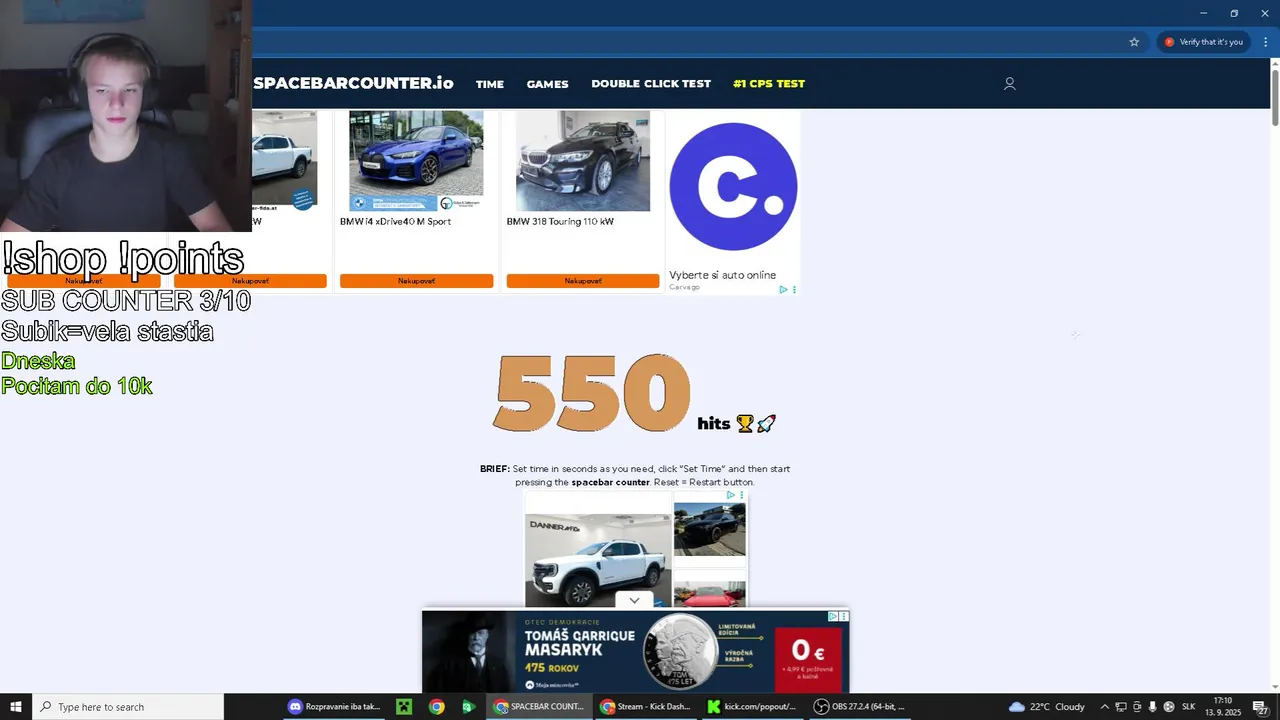Image resolution: width=1280 pixels, height=720 pixels.
Task: Switch to kick.com/popout taskbar window
Action: [752, 707]
